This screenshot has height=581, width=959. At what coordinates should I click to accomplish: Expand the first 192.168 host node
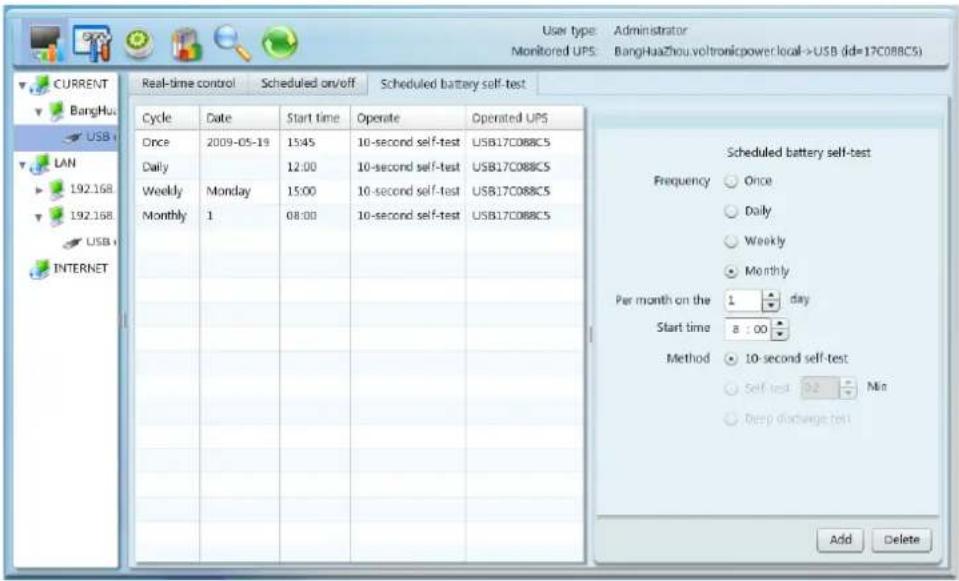click(x=39, y=190)
